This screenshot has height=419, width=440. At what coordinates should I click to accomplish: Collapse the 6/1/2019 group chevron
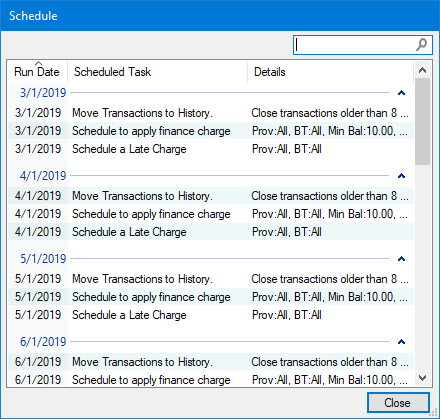coord(401,342)
